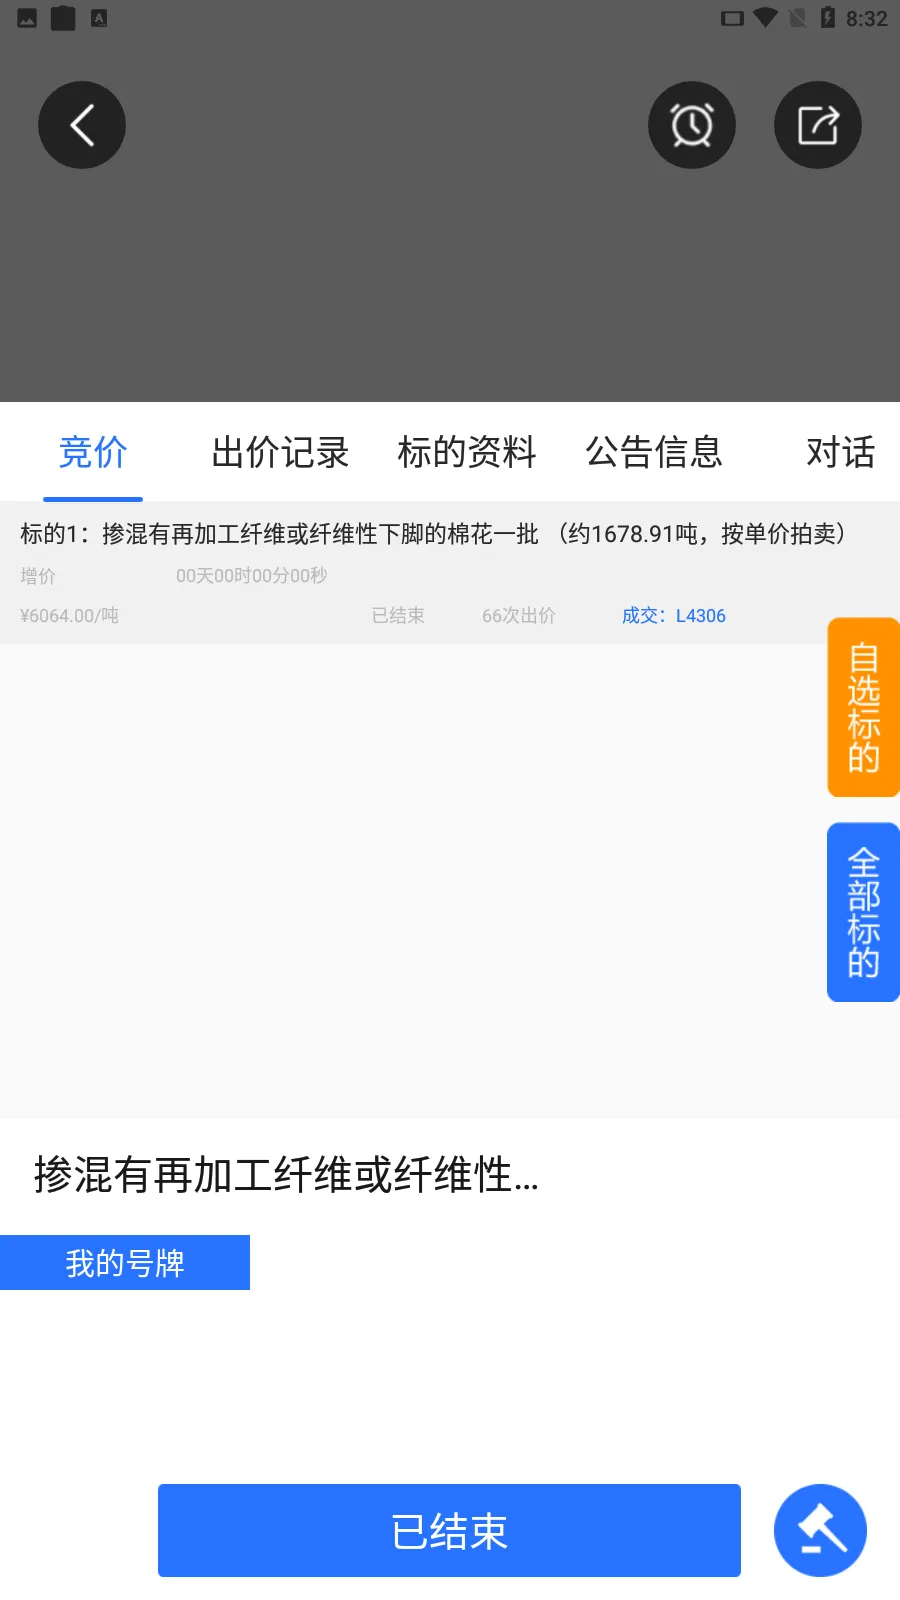Tap the battery icon in status bar
Viewport: 900px width, 1600px height.
tap(828, 18)
